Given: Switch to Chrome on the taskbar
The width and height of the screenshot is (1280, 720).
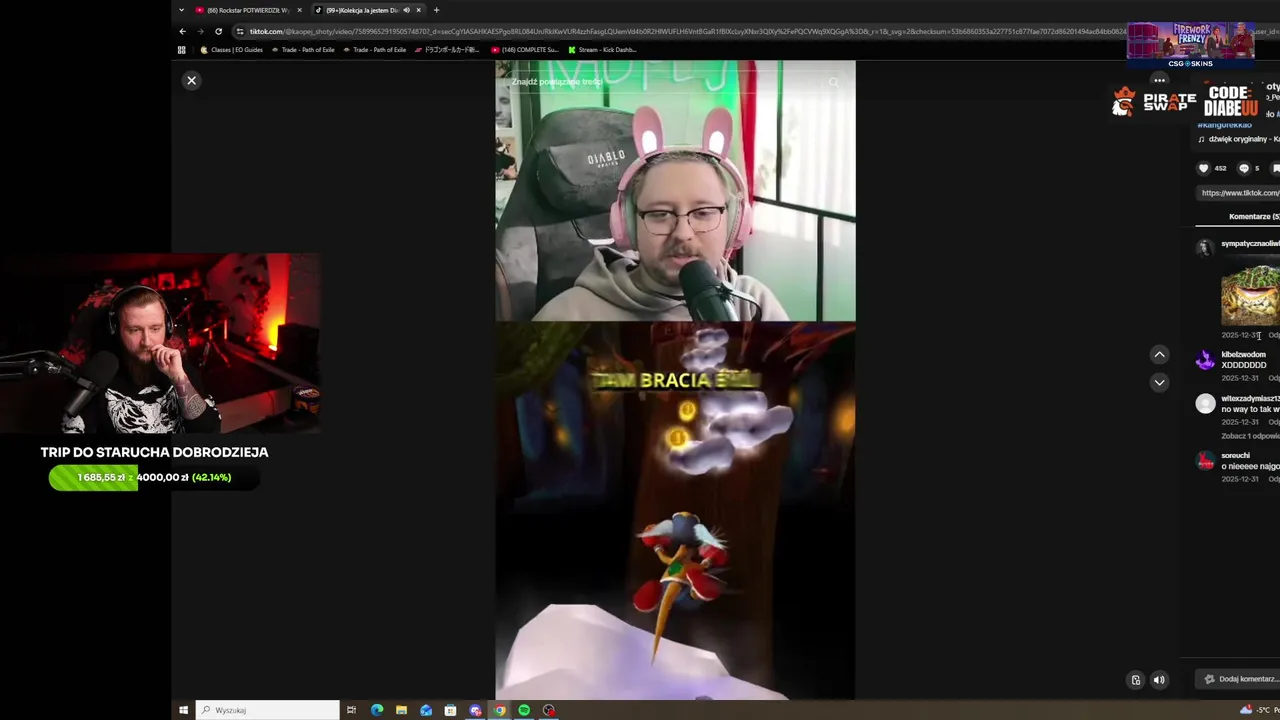Looking at the screenshot, I should click(x=500, y=710).
